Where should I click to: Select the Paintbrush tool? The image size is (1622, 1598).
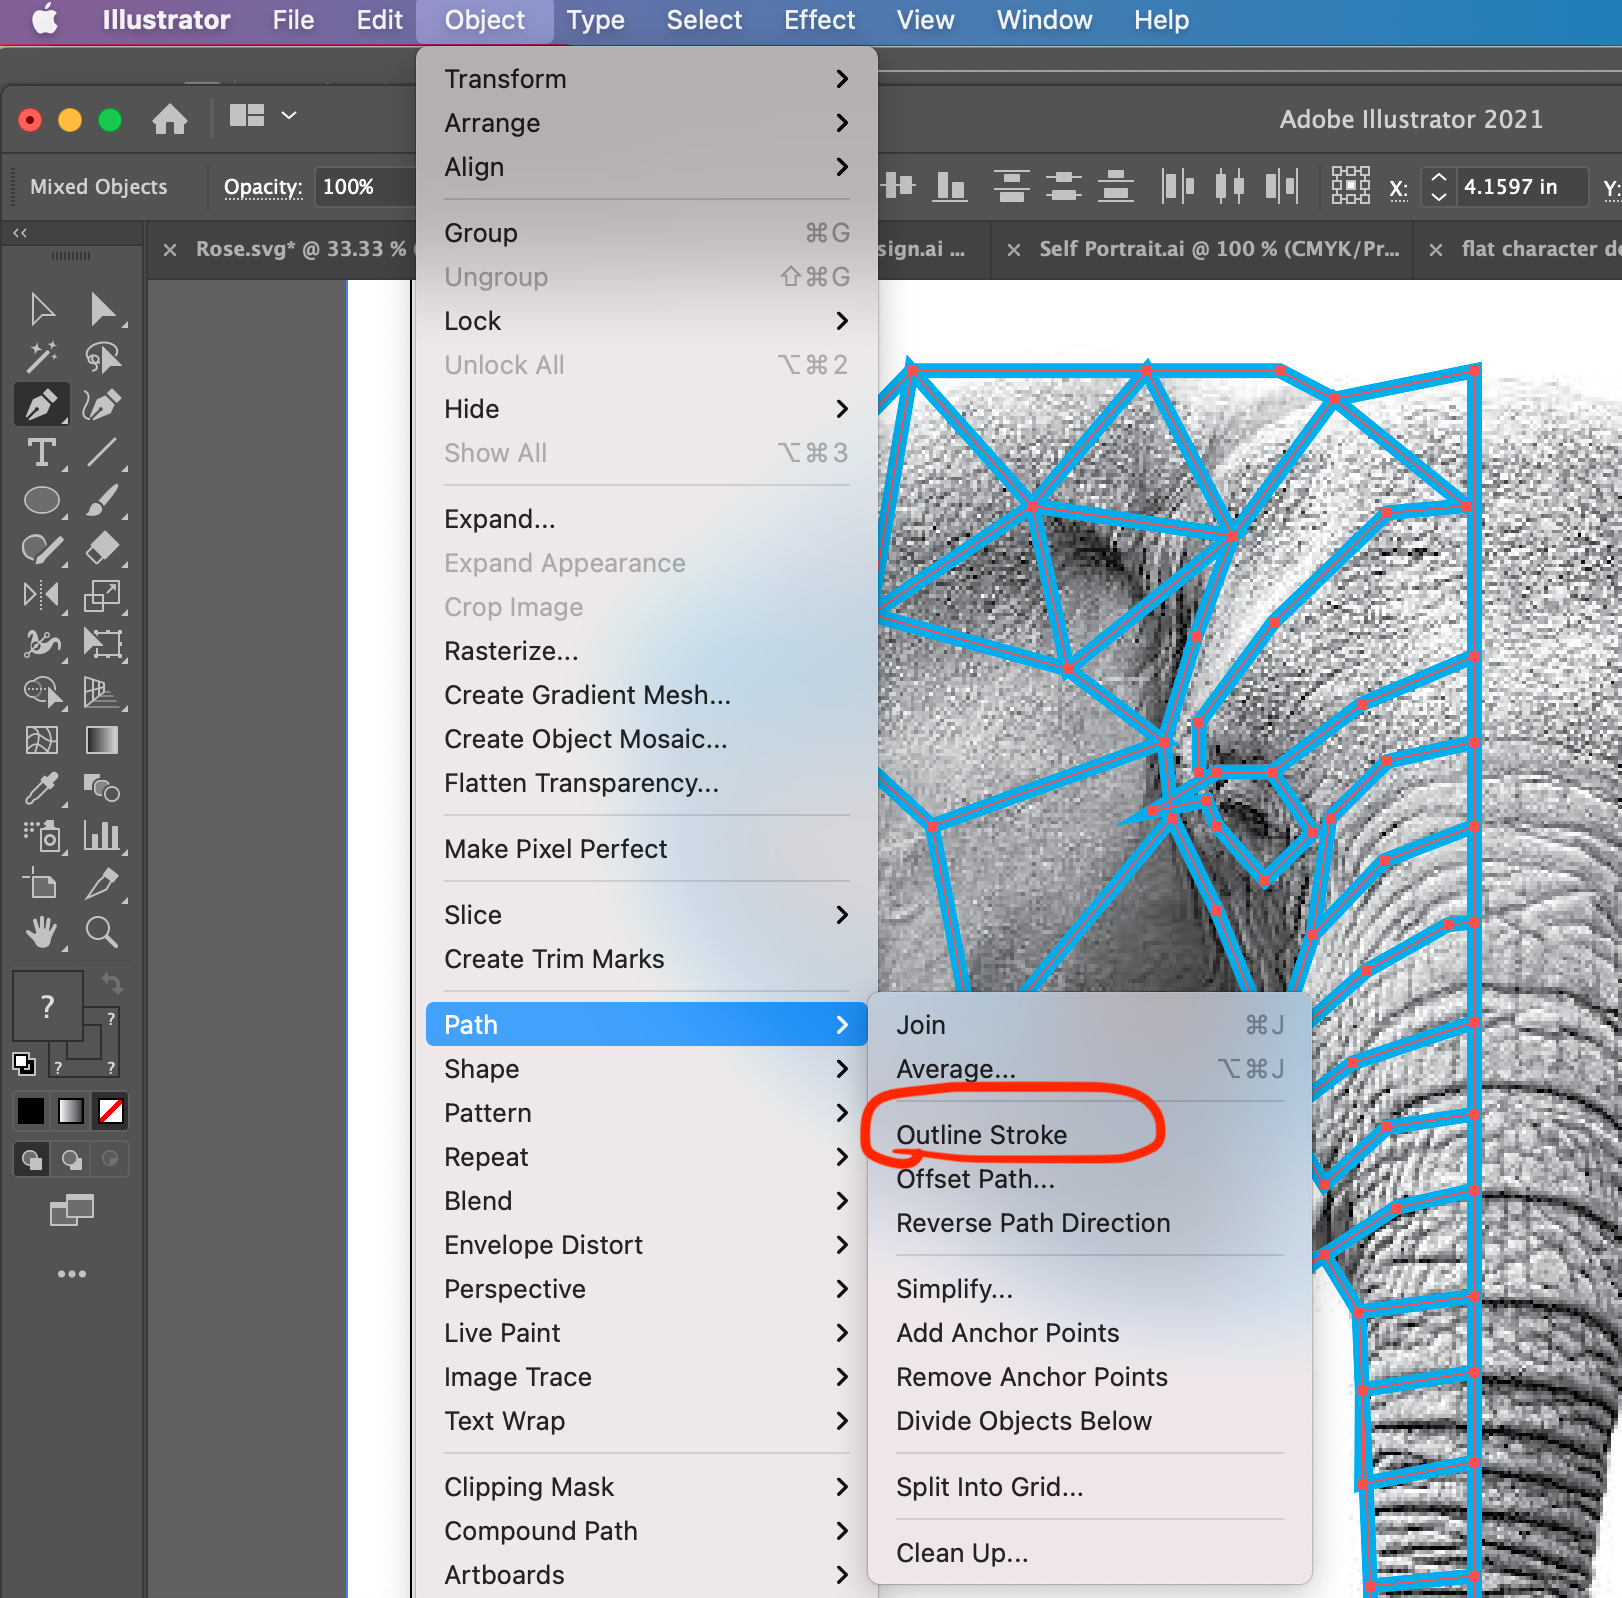pos(103,500)
